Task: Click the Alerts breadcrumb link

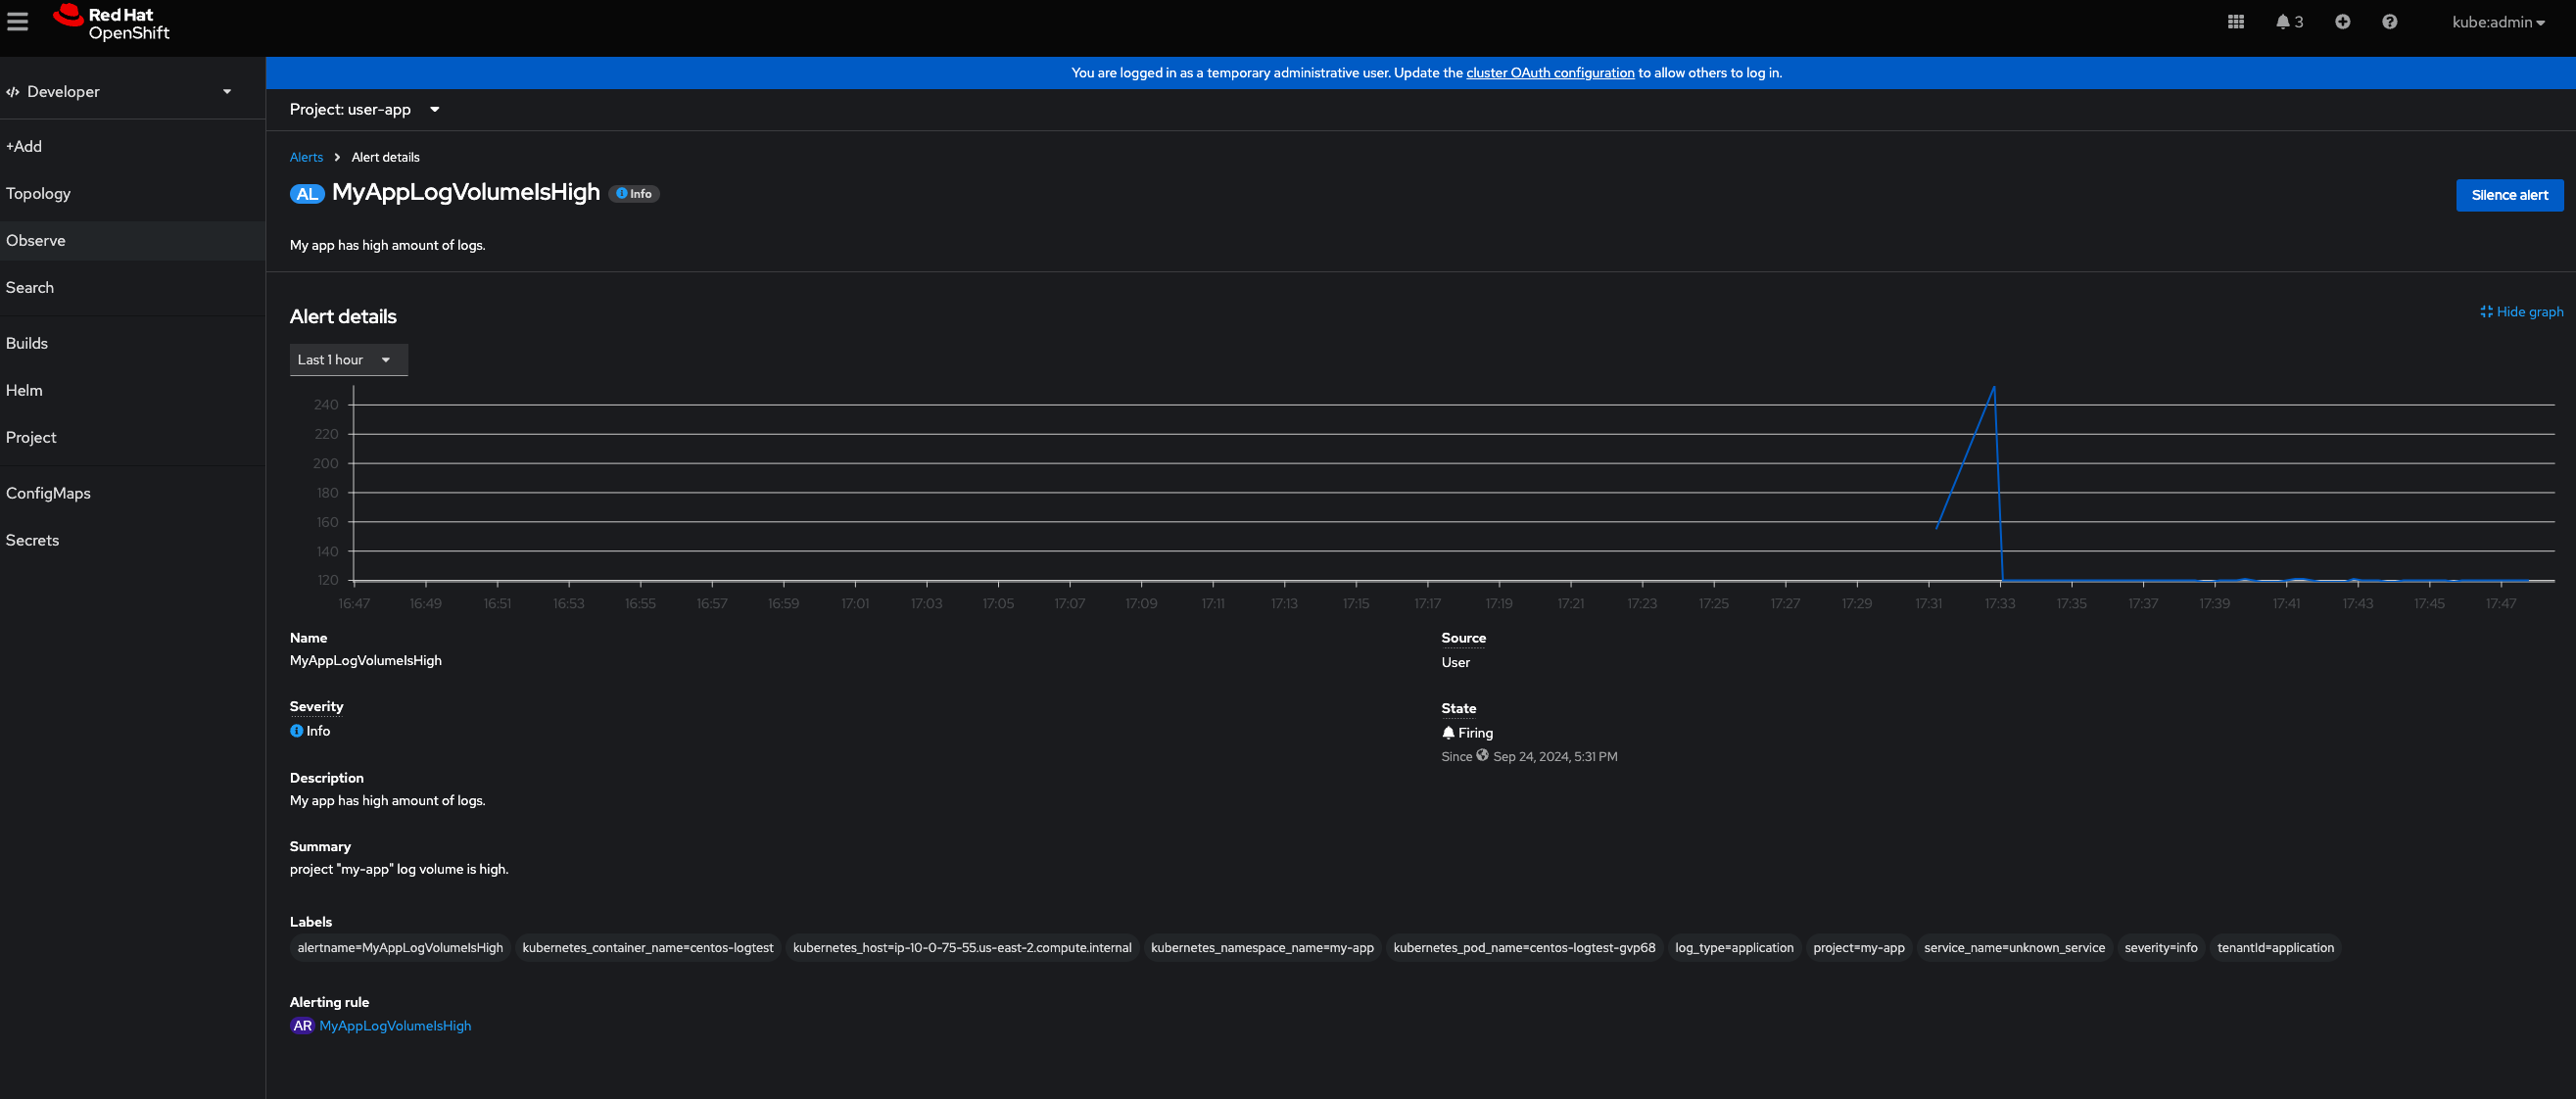Action: pos(306,158)
